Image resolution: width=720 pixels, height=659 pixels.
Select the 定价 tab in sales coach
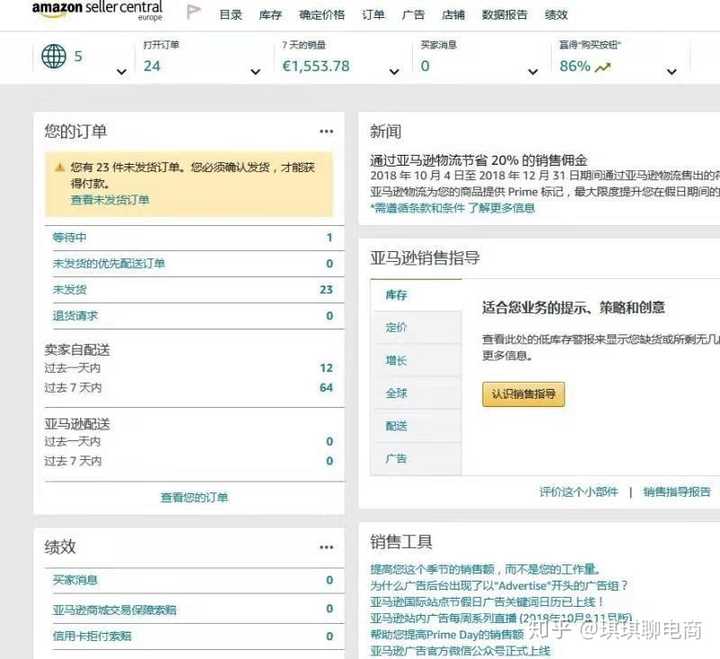coord(417,327)
